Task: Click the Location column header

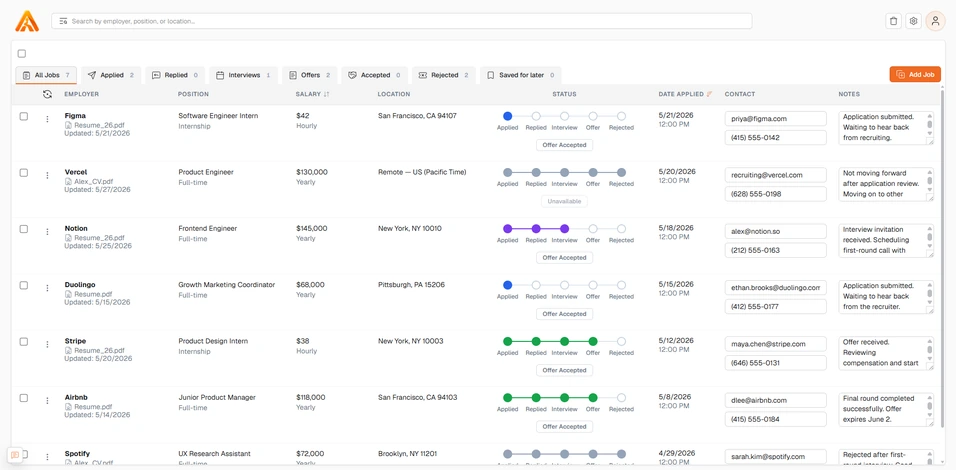Action: pyautogui.click(x=394, y=94)
